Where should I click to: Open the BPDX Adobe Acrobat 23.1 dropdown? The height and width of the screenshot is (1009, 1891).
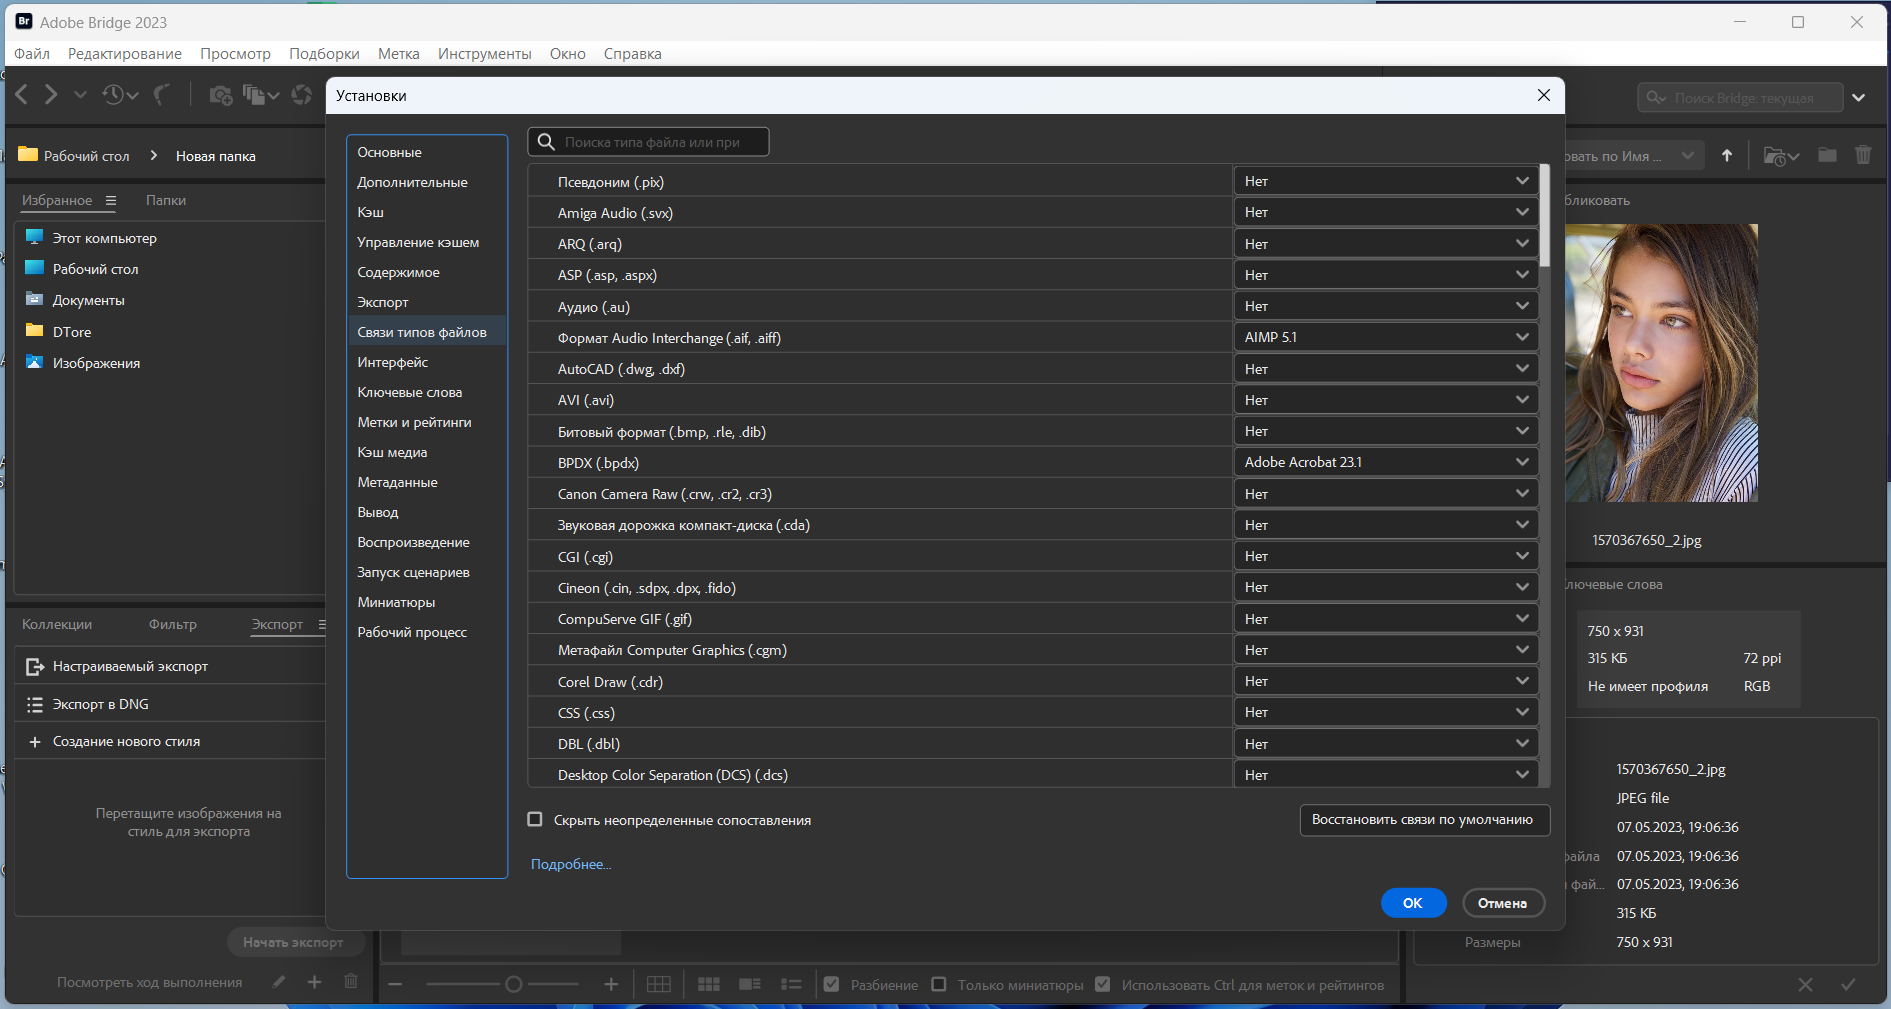point(1386,462)
